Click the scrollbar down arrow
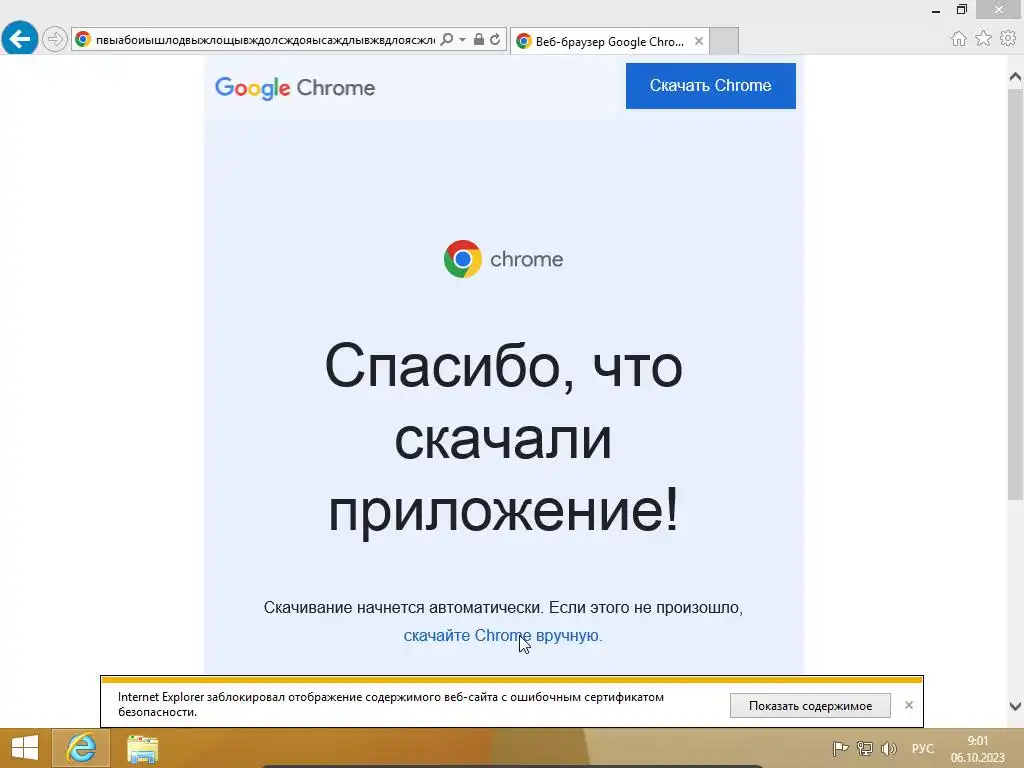This screenshot has height=768, width=1024. [x=1016, y=707]
